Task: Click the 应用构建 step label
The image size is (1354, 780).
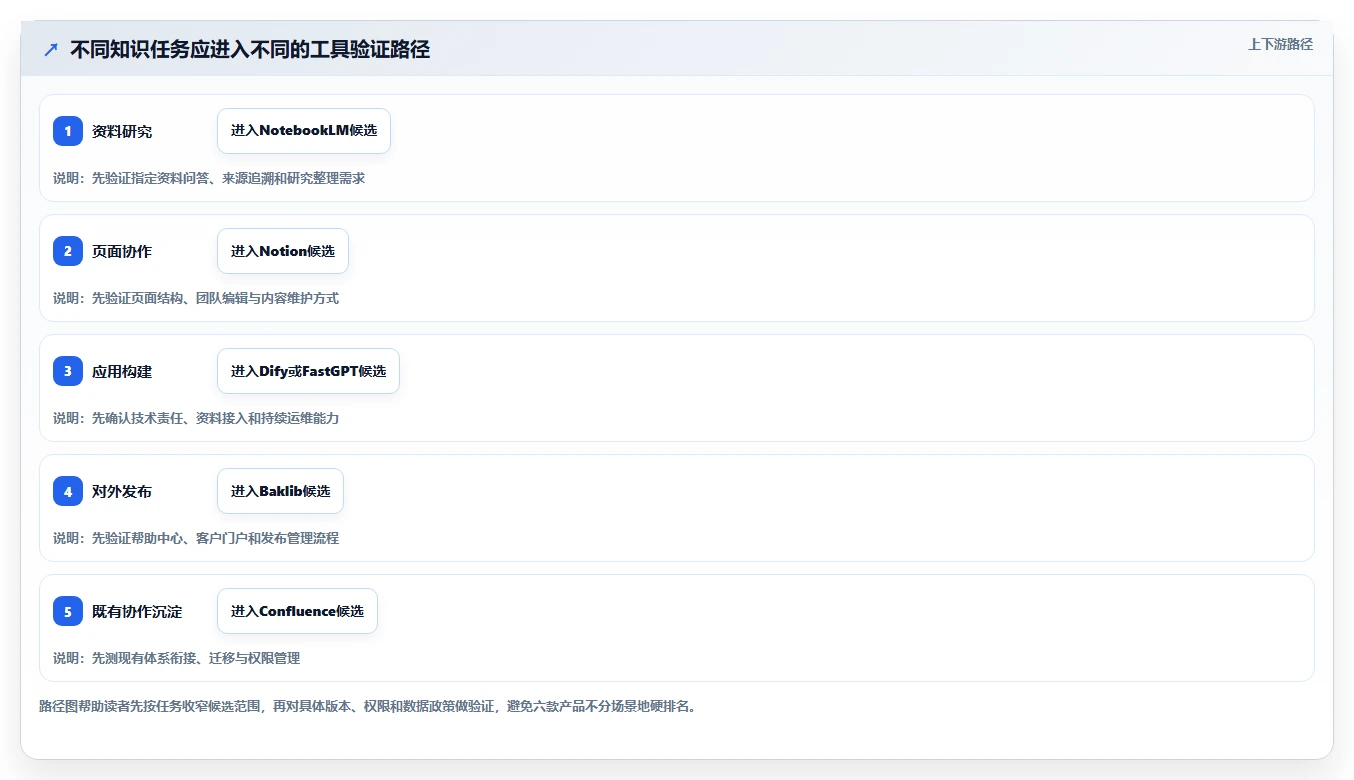Action: click(x=122, y=372)
